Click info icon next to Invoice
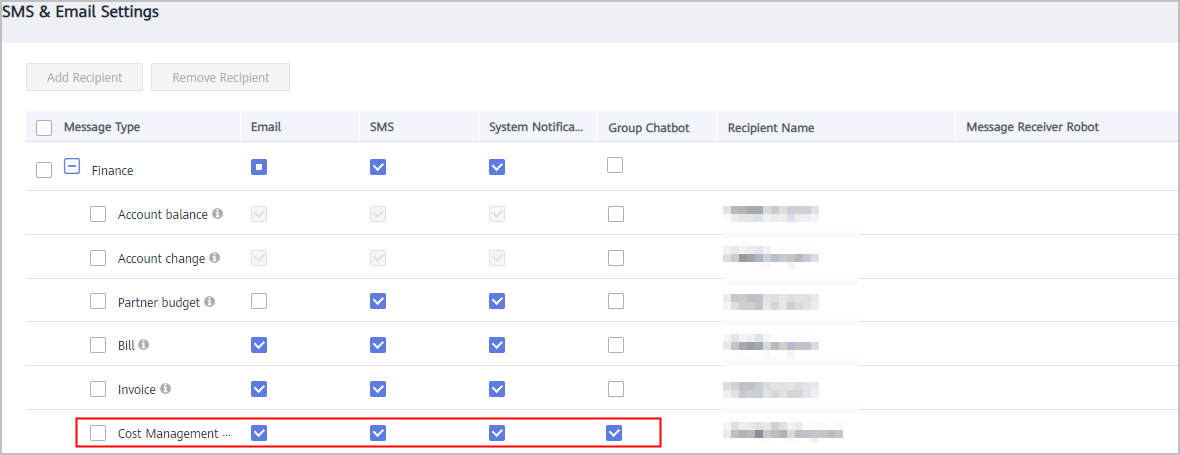This screenshot has height=455, width=1180. [166, 389]
